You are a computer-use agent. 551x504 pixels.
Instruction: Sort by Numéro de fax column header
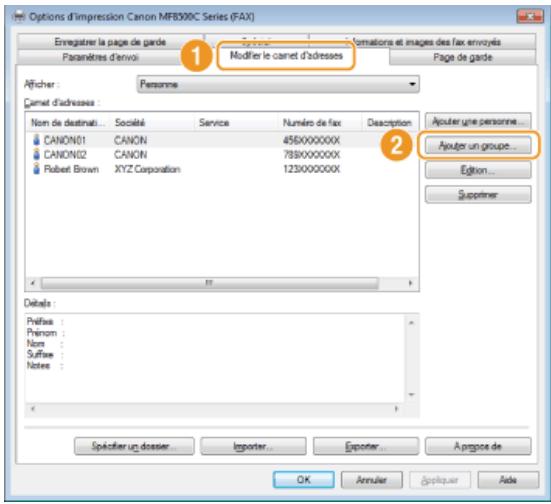[320, 123]
